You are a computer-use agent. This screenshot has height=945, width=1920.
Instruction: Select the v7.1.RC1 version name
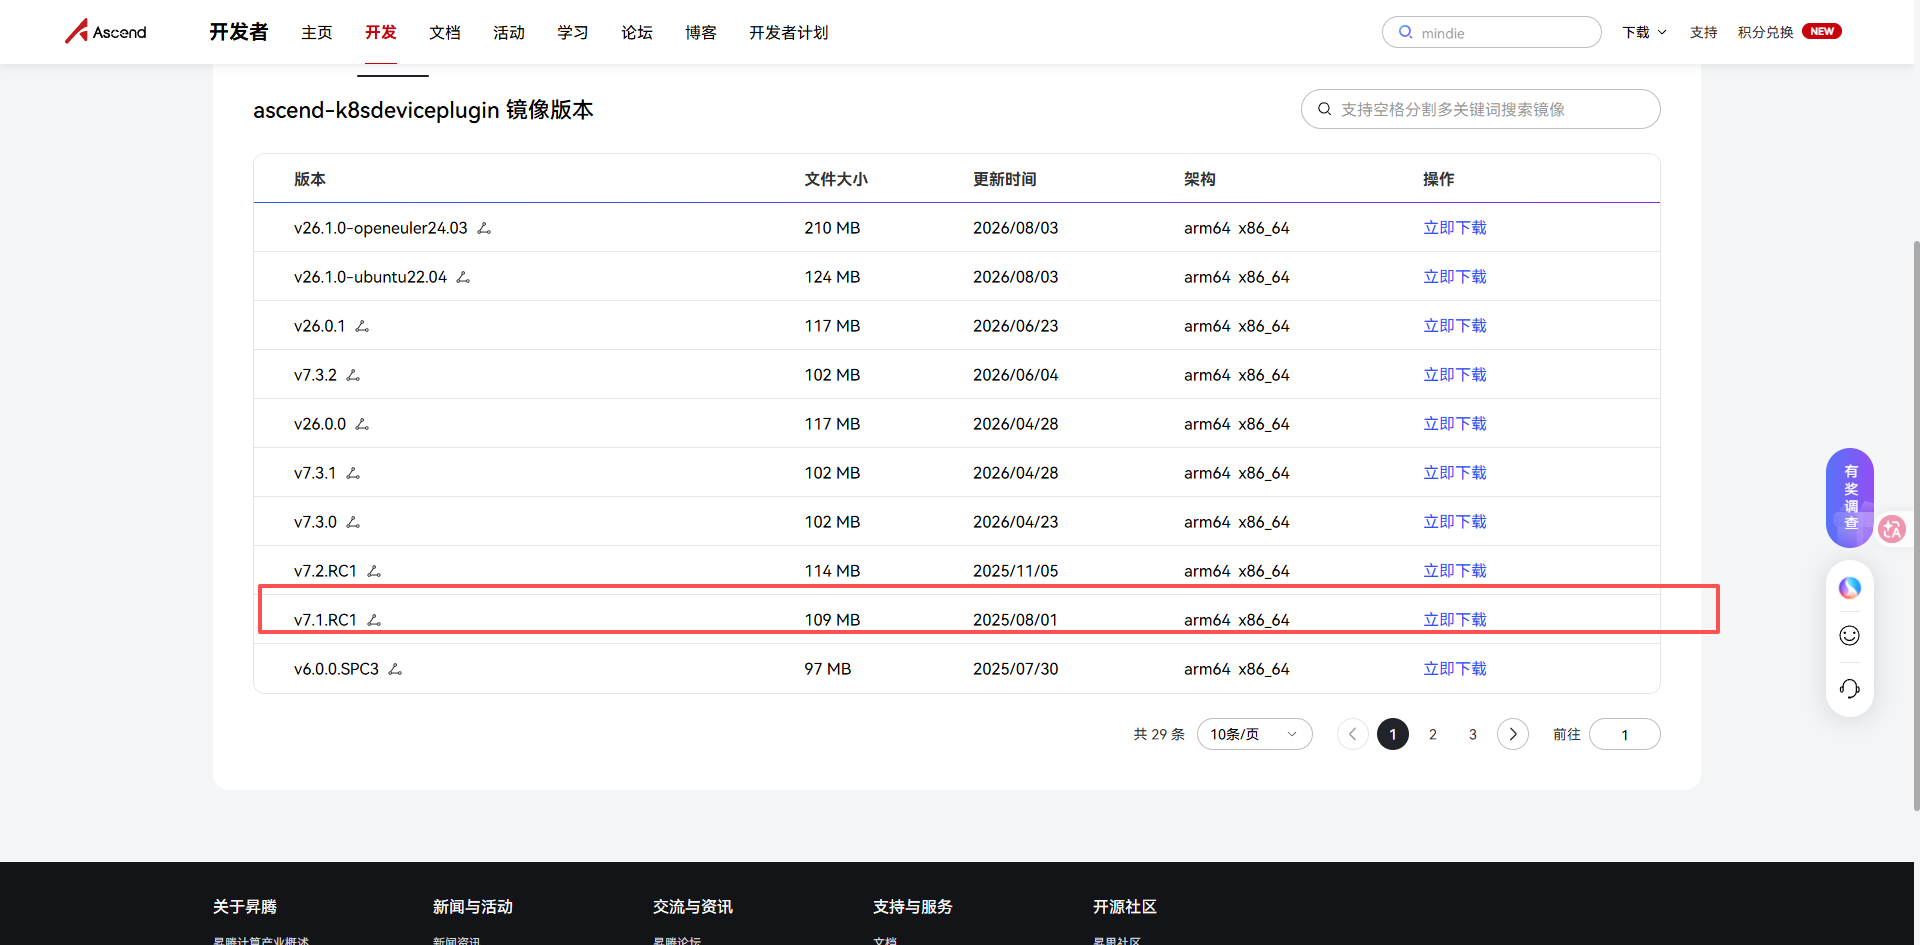point(325,620)
